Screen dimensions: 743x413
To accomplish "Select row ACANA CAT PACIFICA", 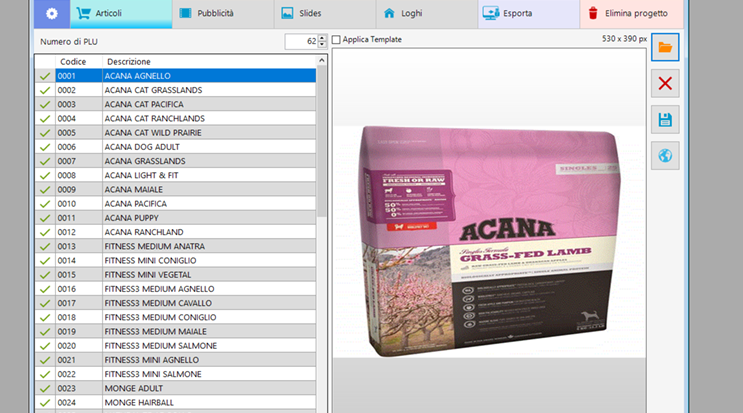I will 175,104.
